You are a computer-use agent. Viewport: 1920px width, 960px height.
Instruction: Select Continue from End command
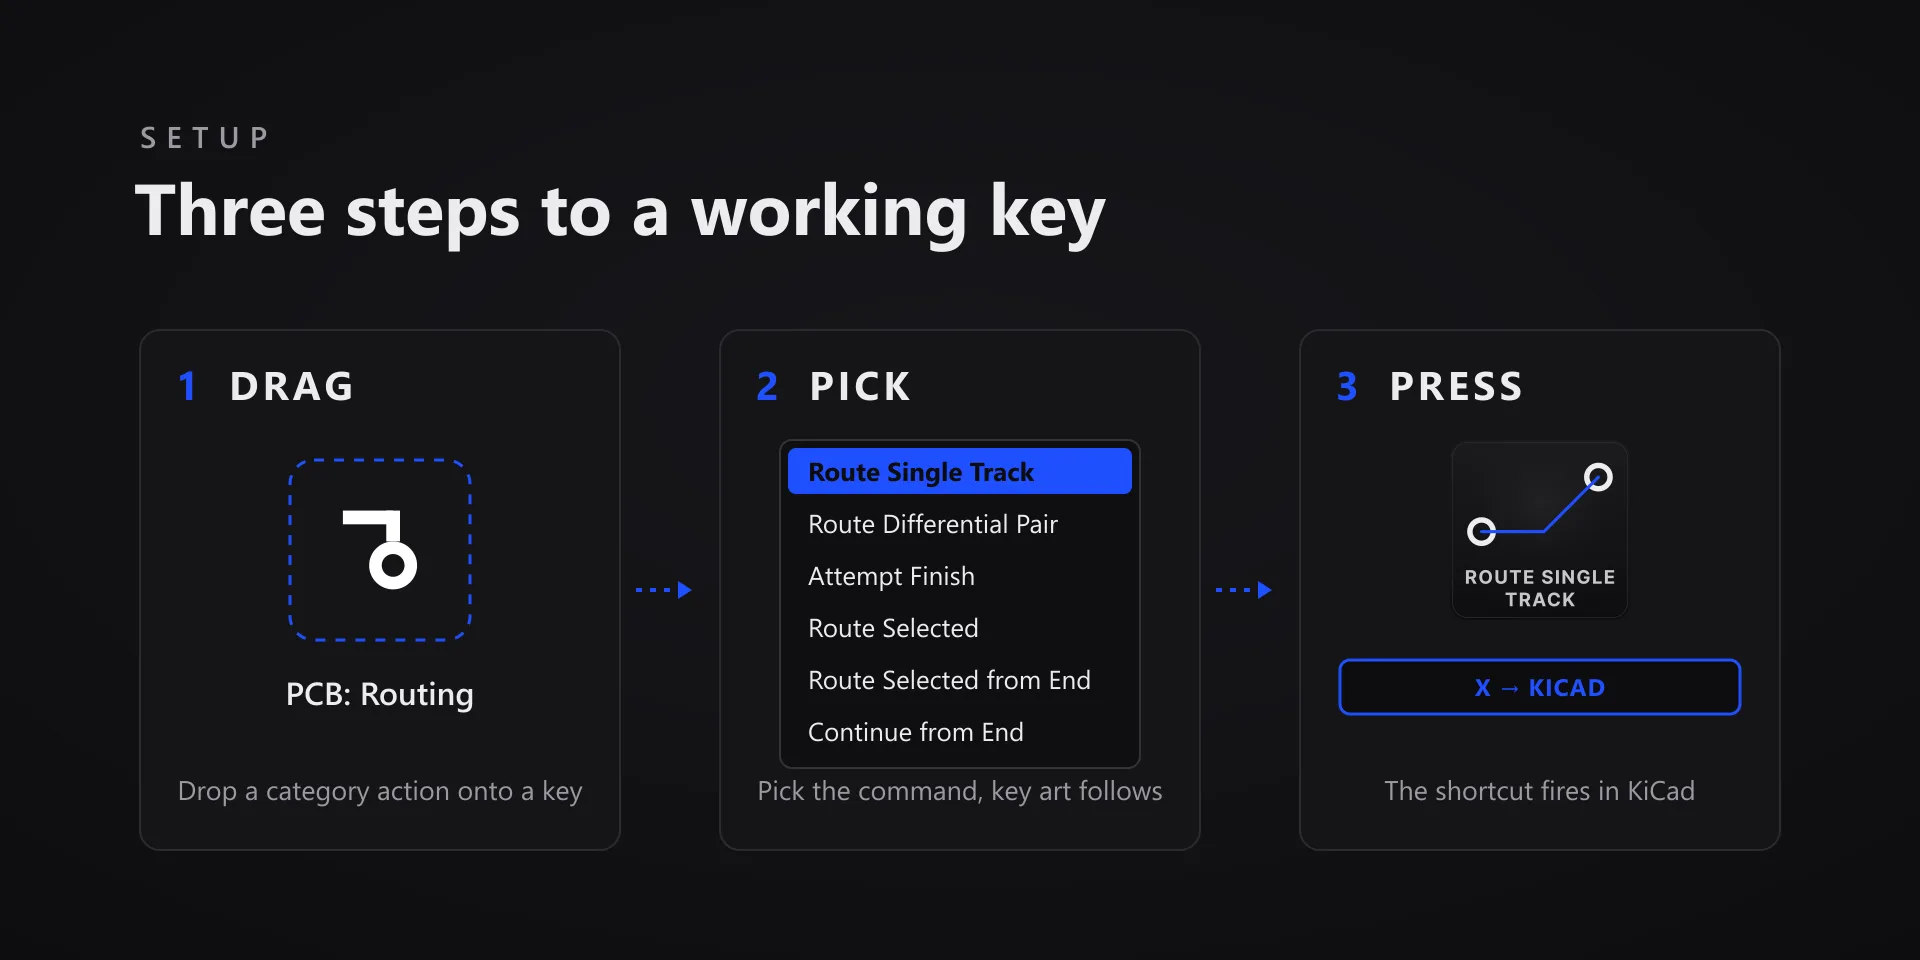point(960,732)
